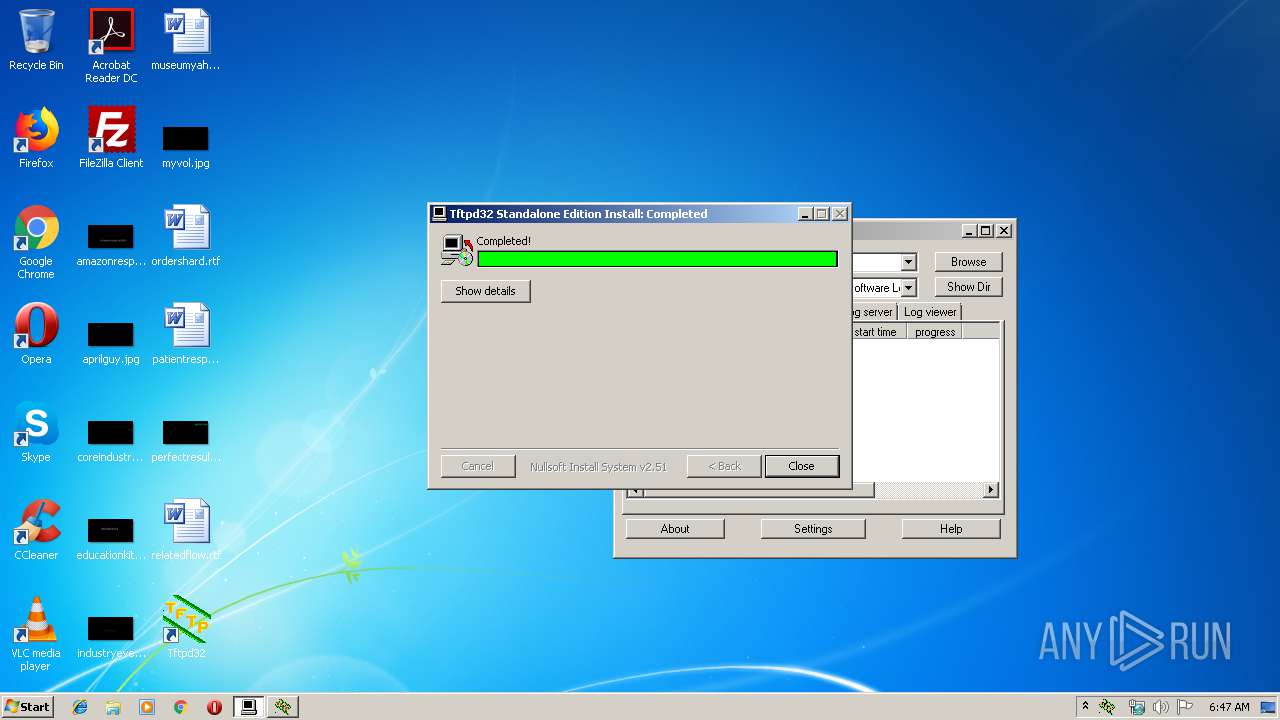Select the myvol.jpg file icon
This screenshot has width=1280, height=720.
186,145
